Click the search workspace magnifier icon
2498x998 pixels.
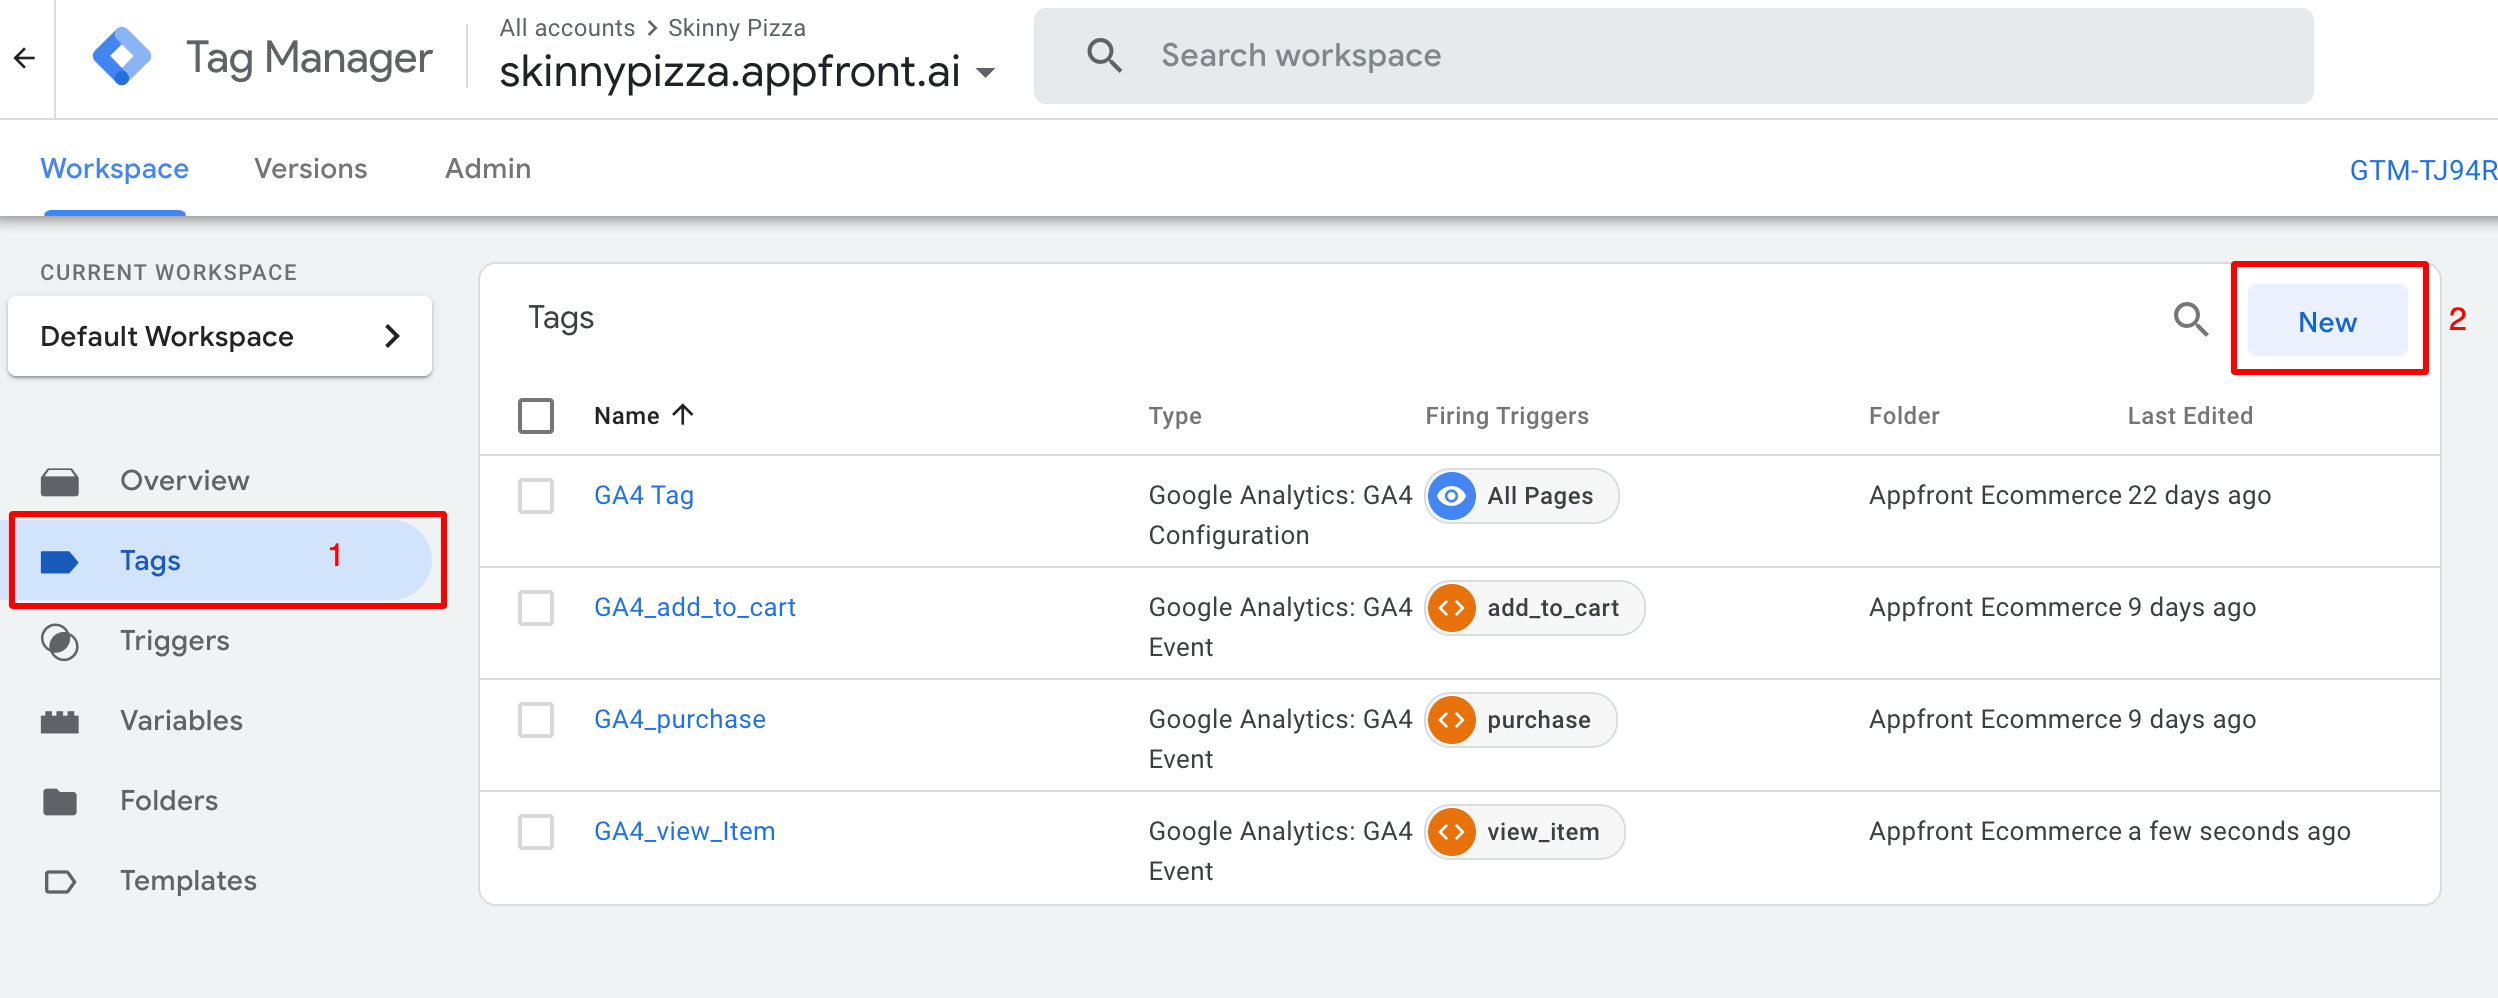(1104, 55)
